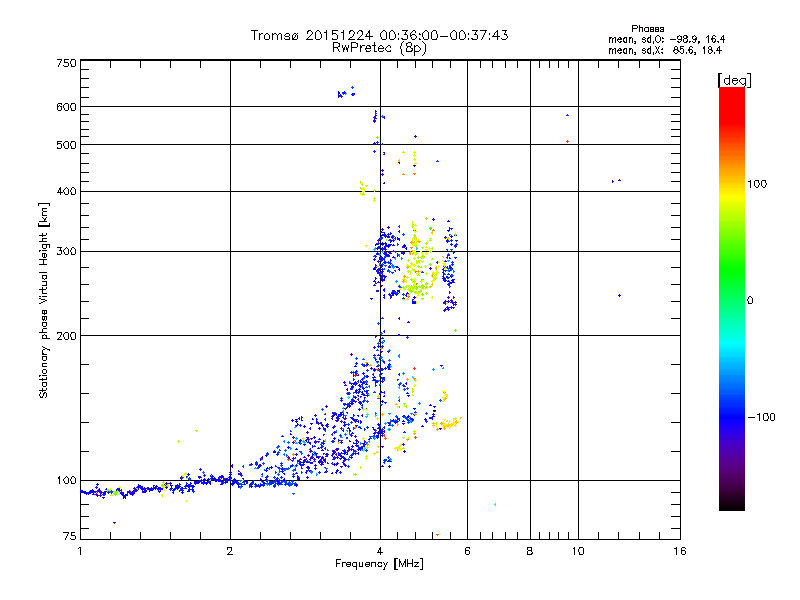Screen dimensions: 800x600
Task: Click the y-axis tick "200"
Action: (67, 336)
